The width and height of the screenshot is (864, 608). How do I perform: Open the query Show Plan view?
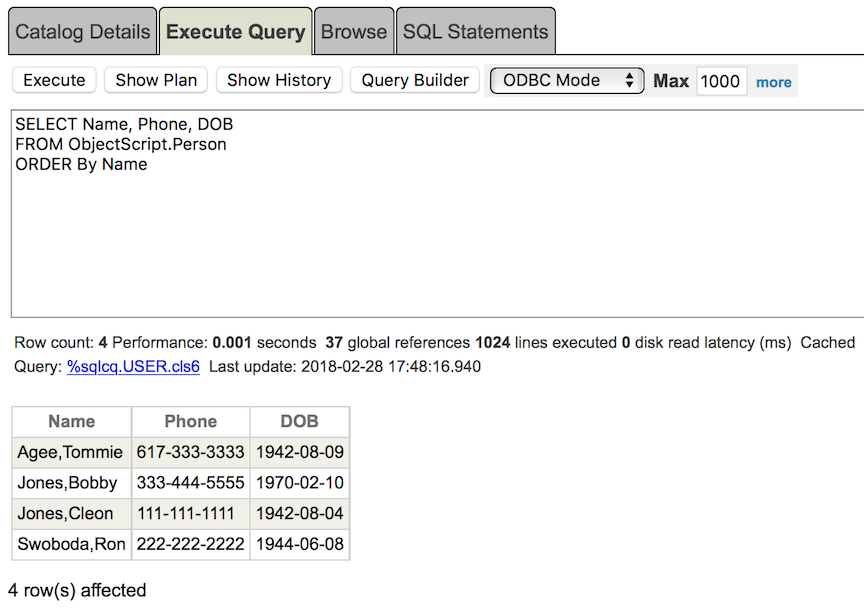(155, 81)
